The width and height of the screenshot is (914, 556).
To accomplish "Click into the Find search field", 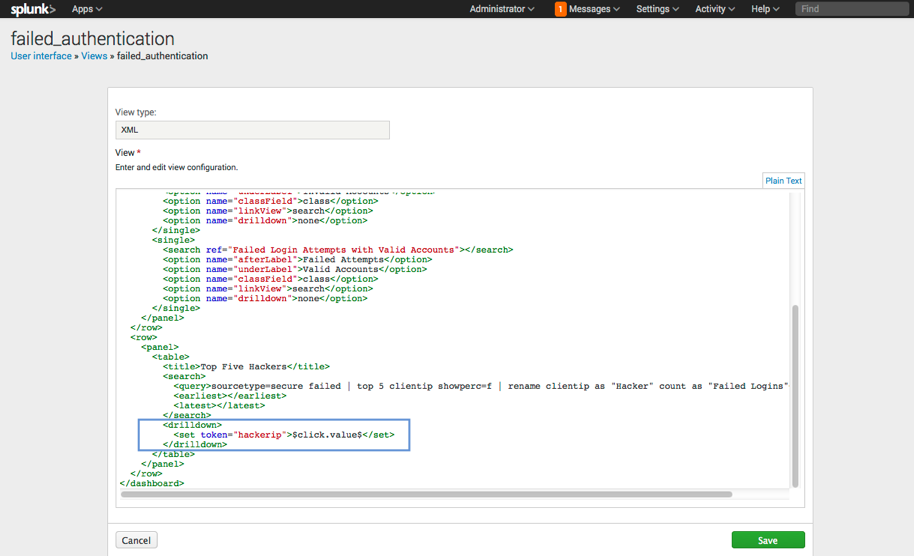I will click(x=852, y=9).
